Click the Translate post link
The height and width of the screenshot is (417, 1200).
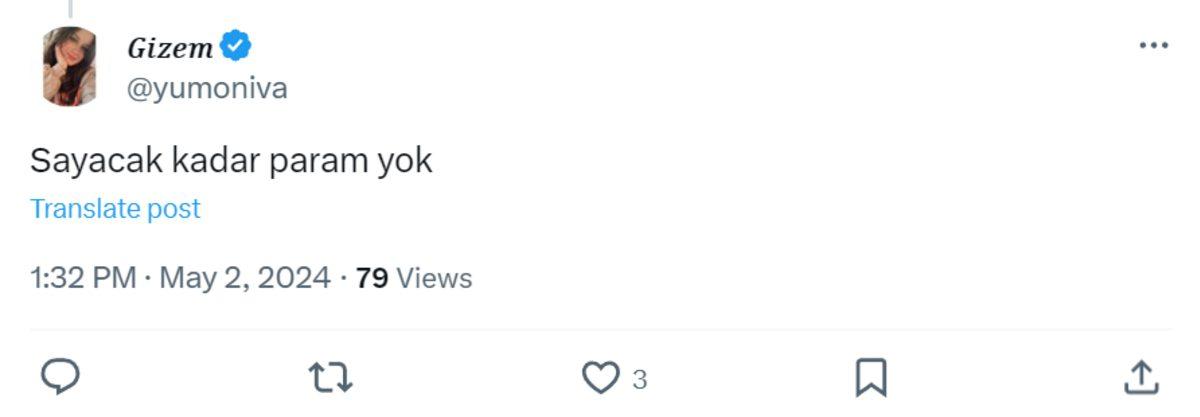pyautogui.click(x=115, y=208)
